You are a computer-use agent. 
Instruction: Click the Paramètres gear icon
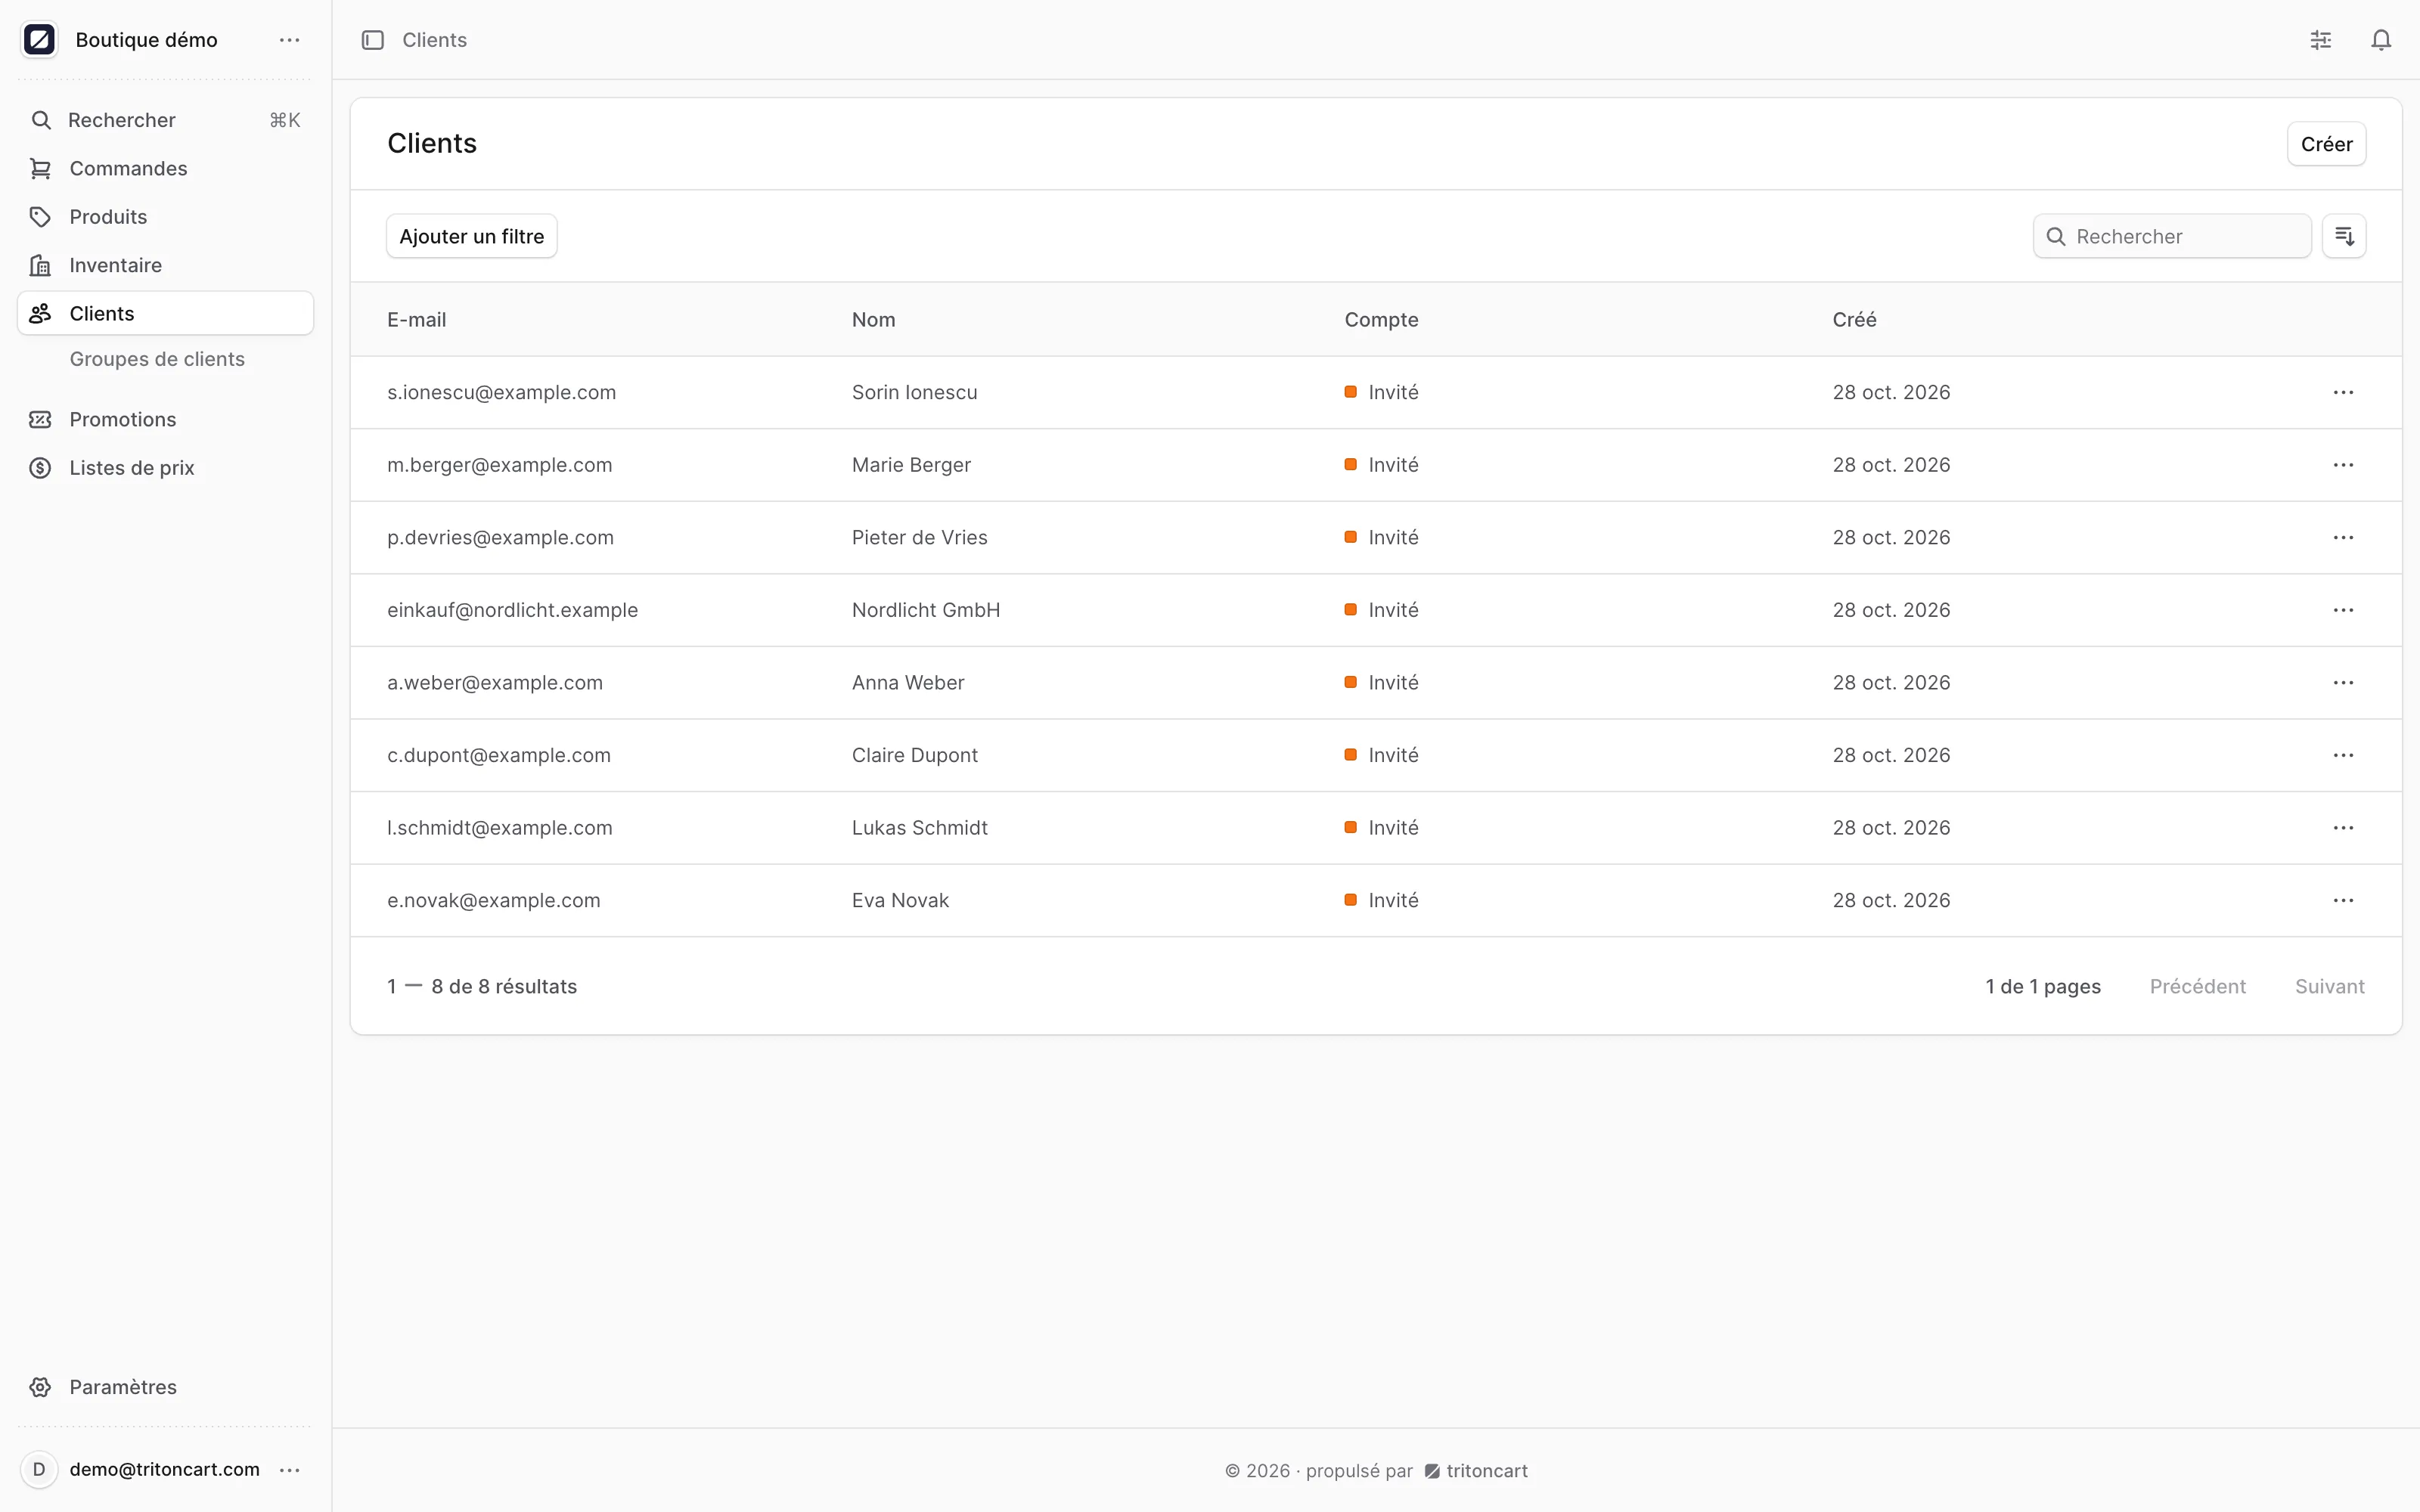(x=40, y=1387)
